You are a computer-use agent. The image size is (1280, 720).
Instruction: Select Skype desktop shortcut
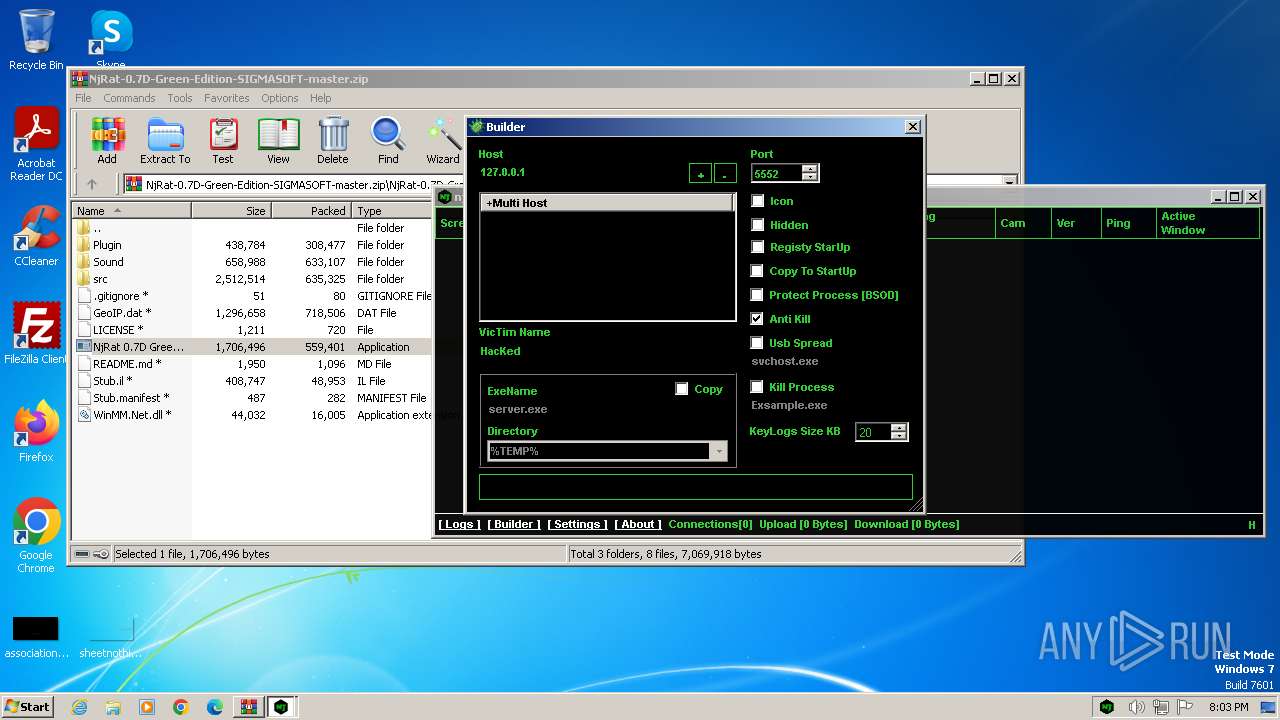pos(110,40)
